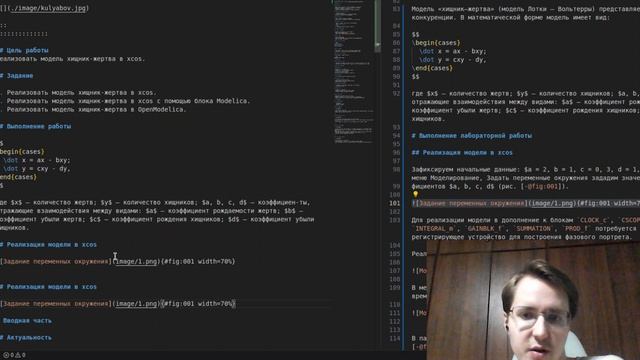Click "# Выполнение лабораторной работы" heading in right pane

471,136
